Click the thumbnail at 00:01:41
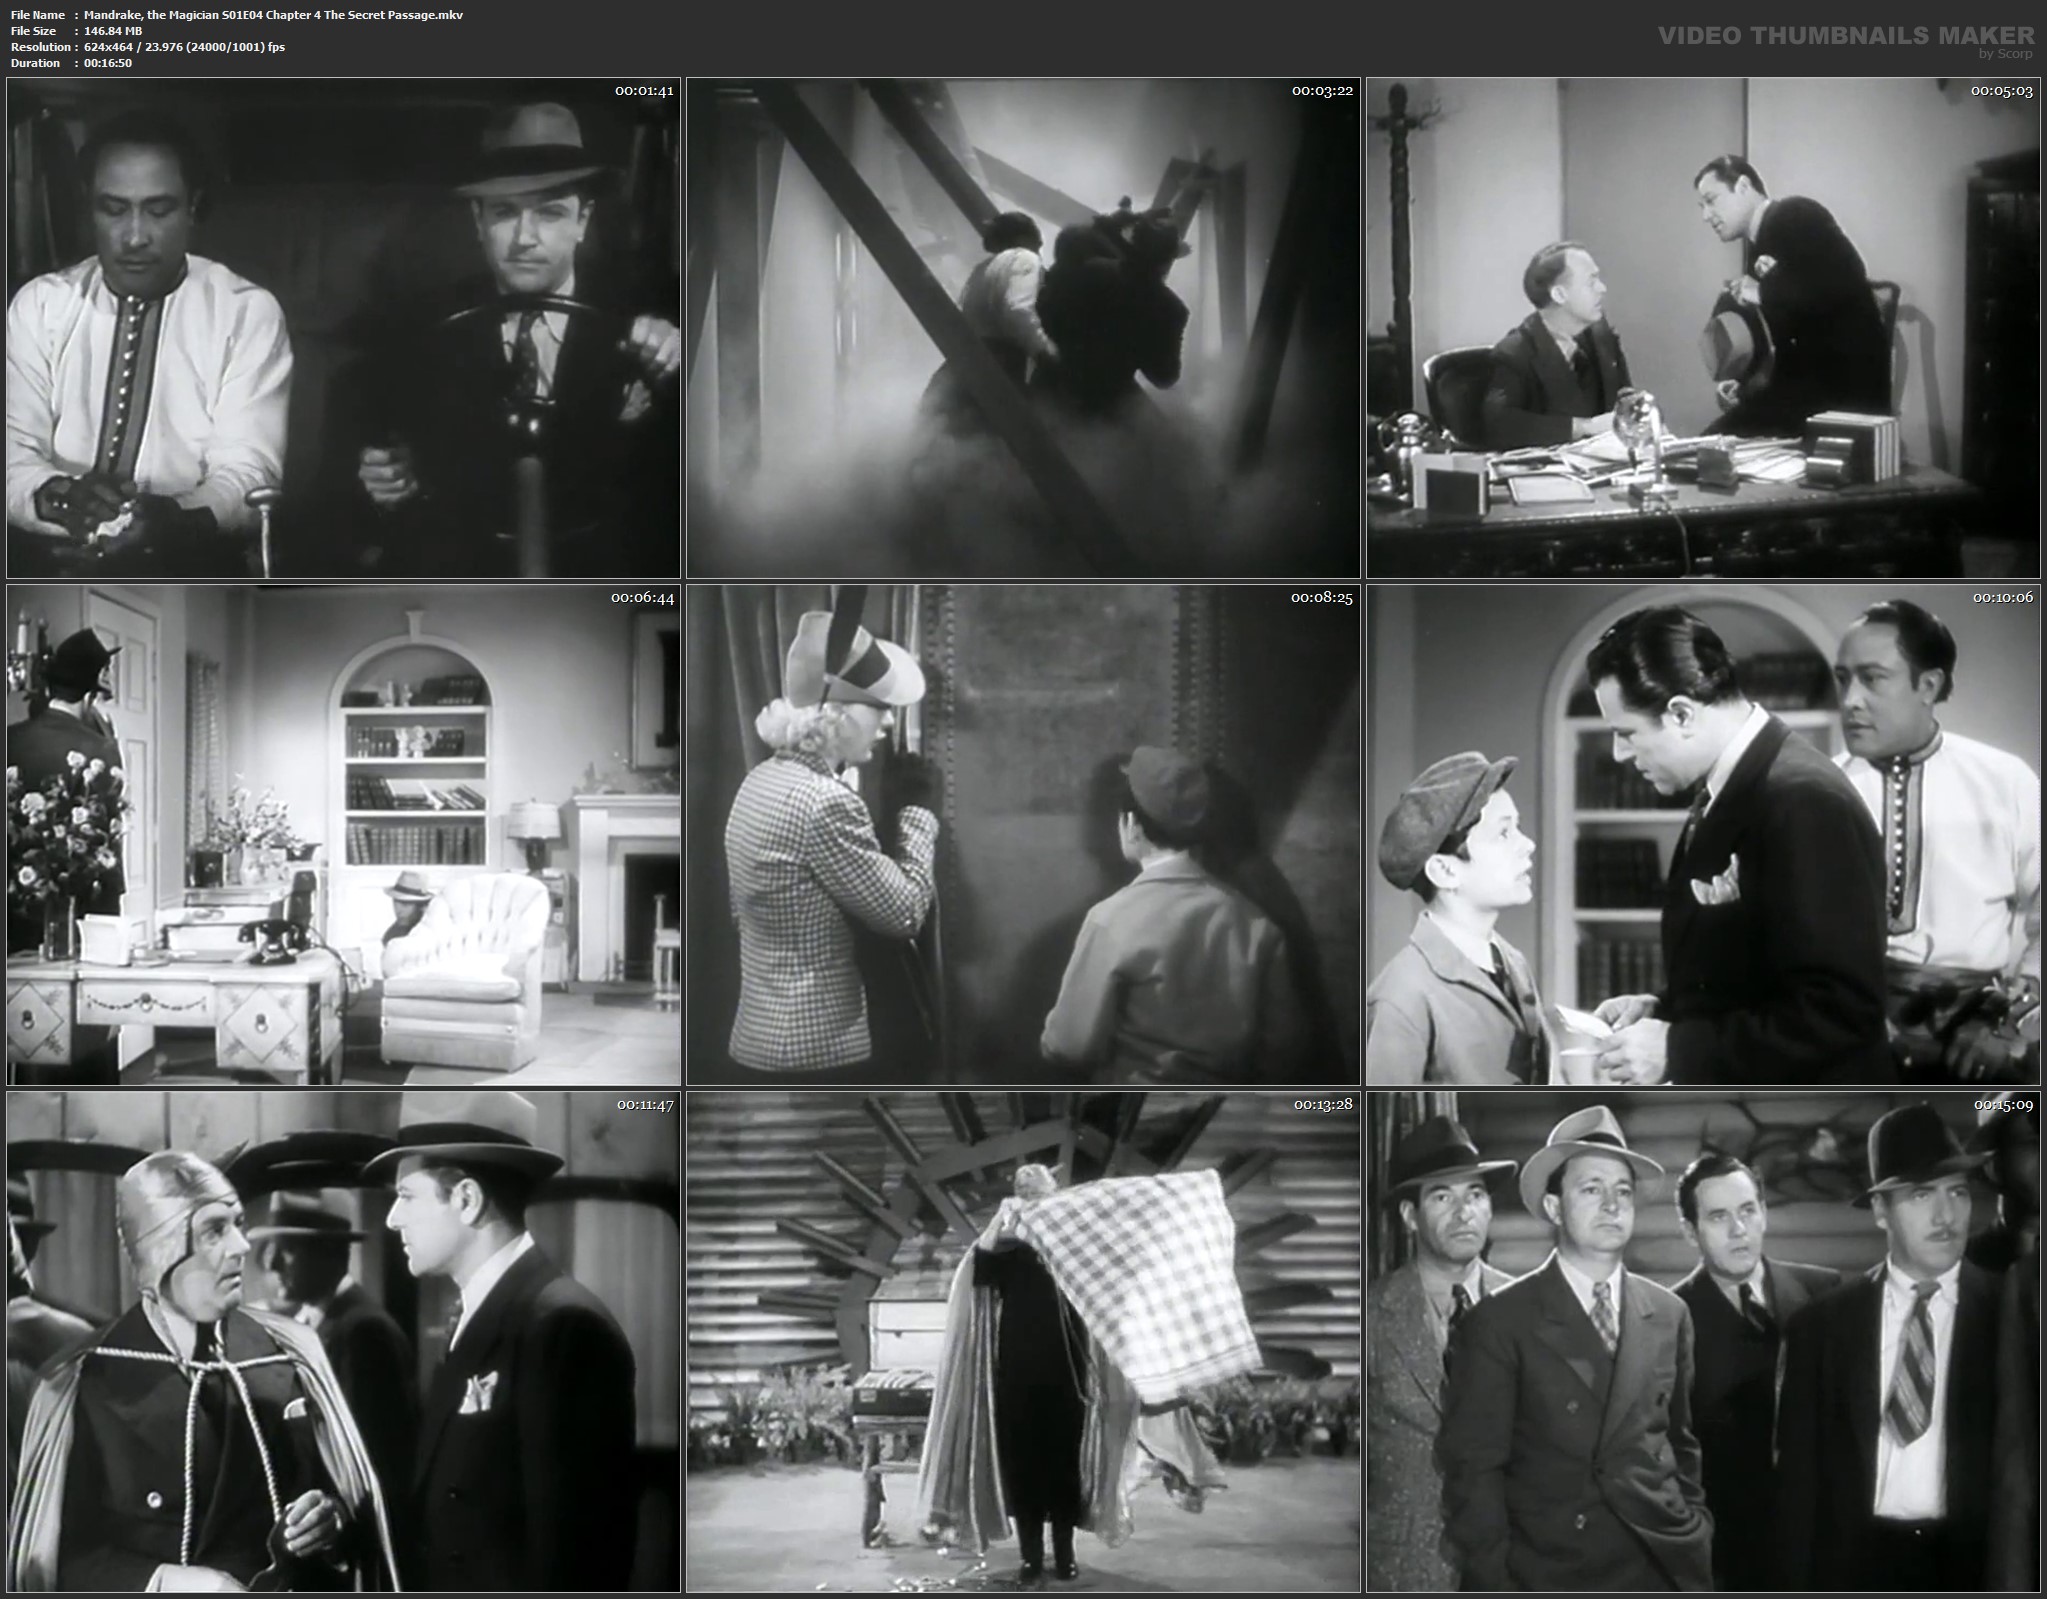The width and height of the screenshot is (2047, 1599). tap(343, 328)
